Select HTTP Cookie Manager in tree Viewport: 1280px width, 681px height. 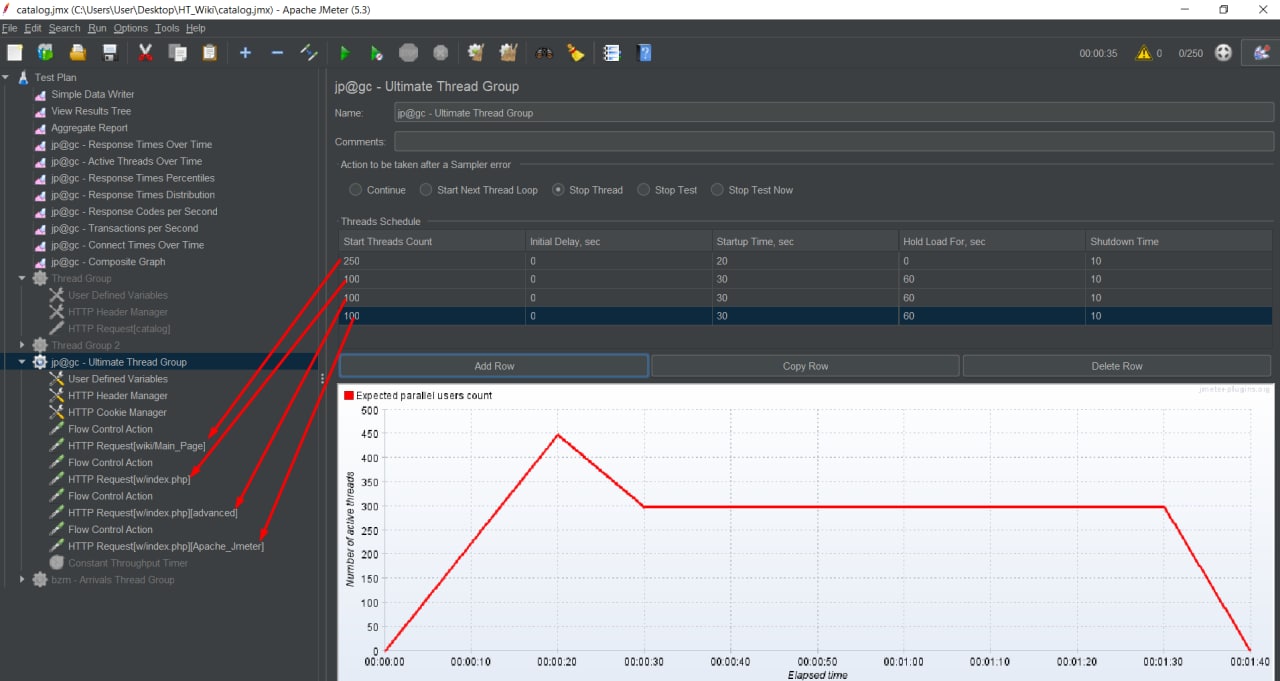click(117, 412)
